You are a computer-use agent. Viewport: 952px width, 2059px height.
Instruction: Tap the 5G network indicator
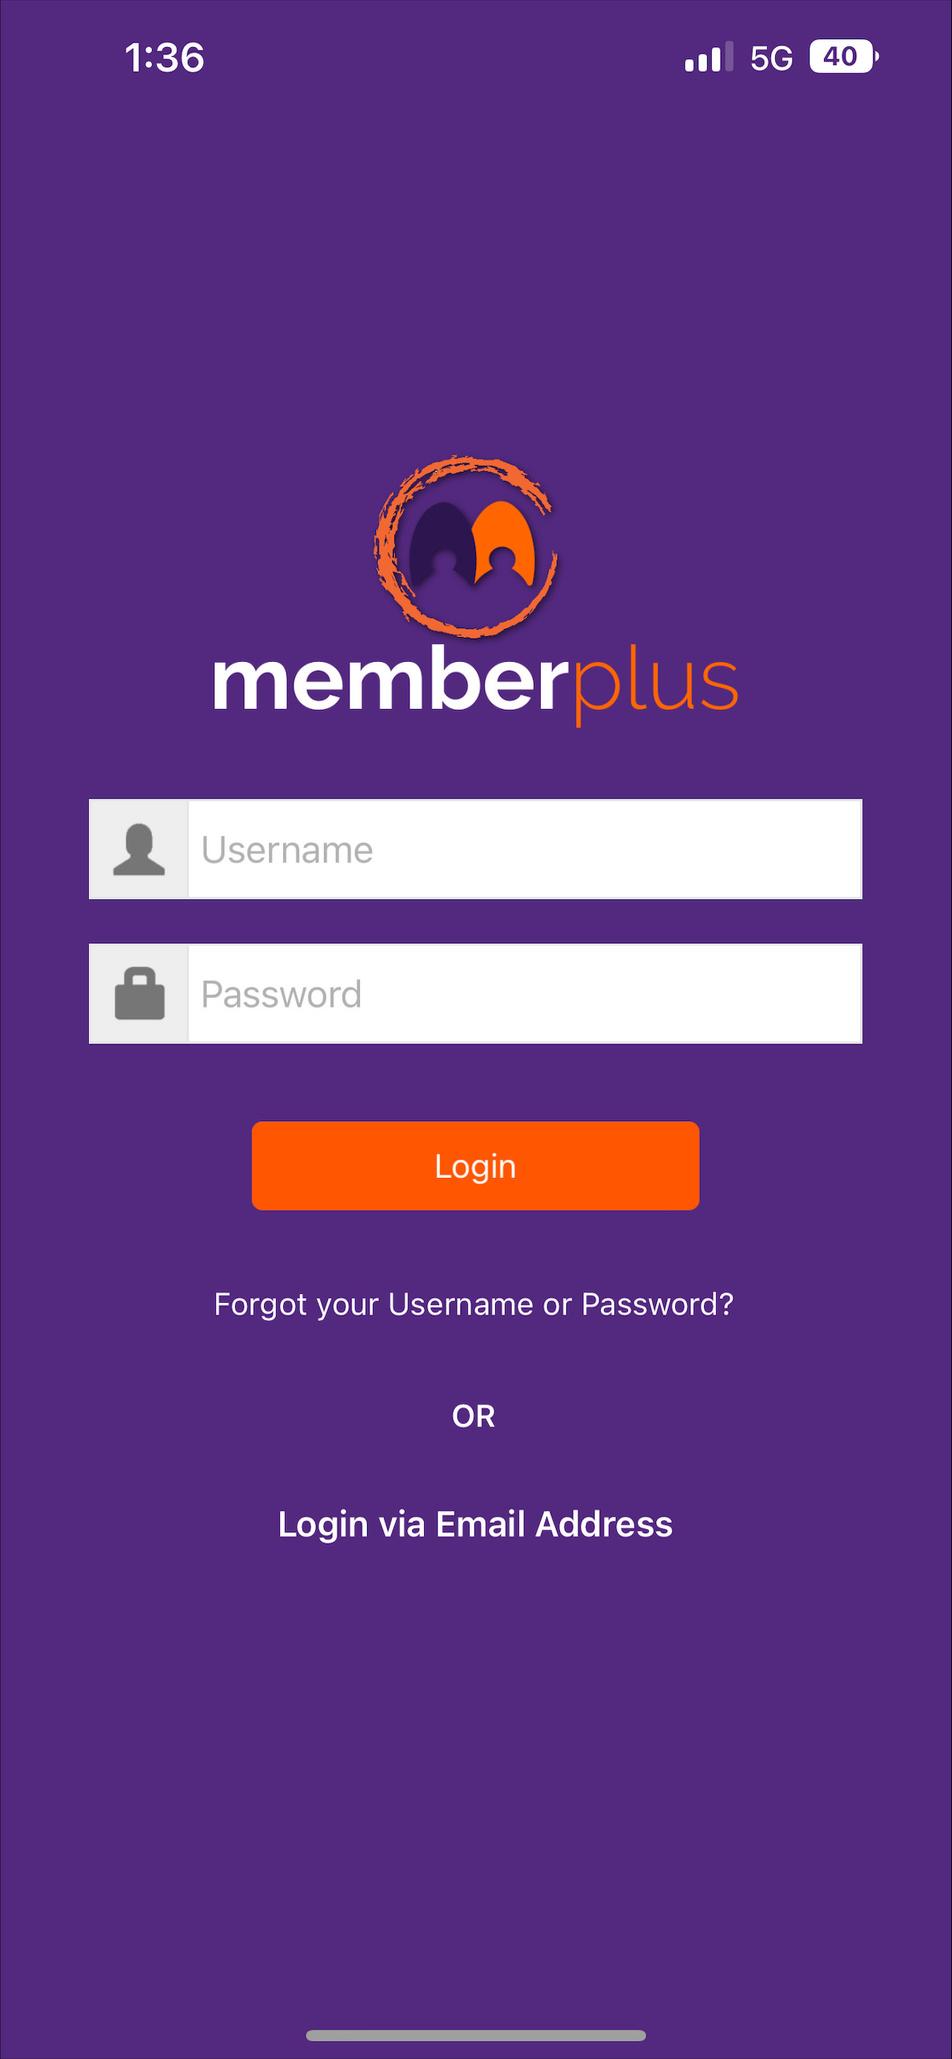[x=771, y=59]
